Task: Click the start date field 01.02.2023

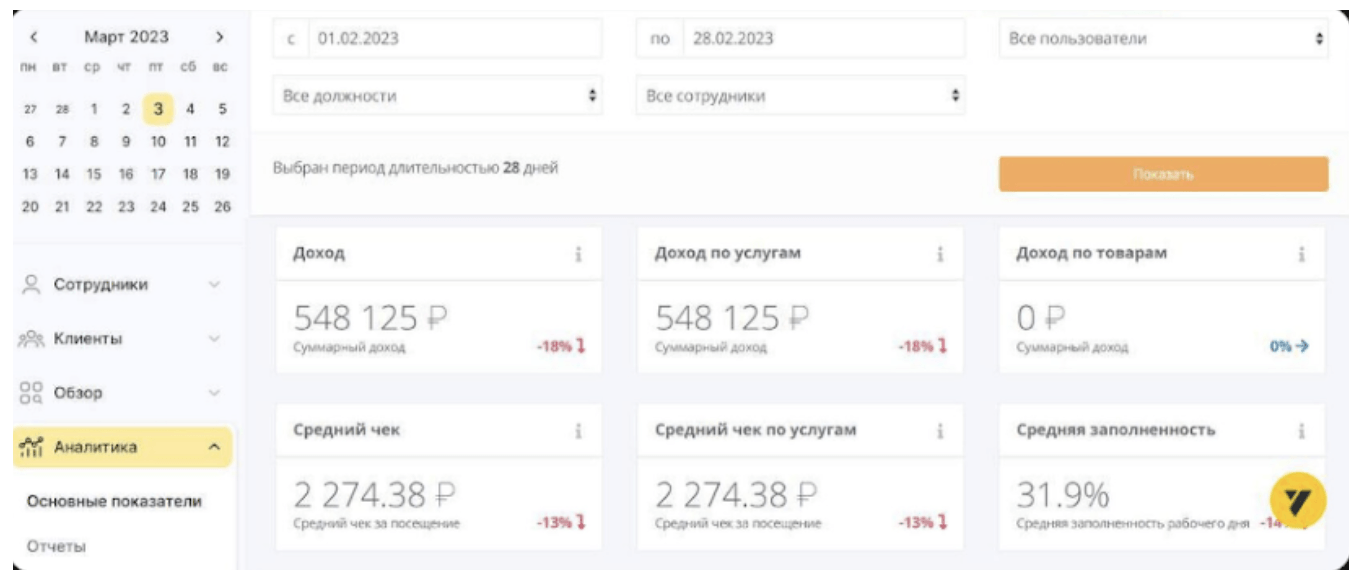Action: tap(453, 39)
